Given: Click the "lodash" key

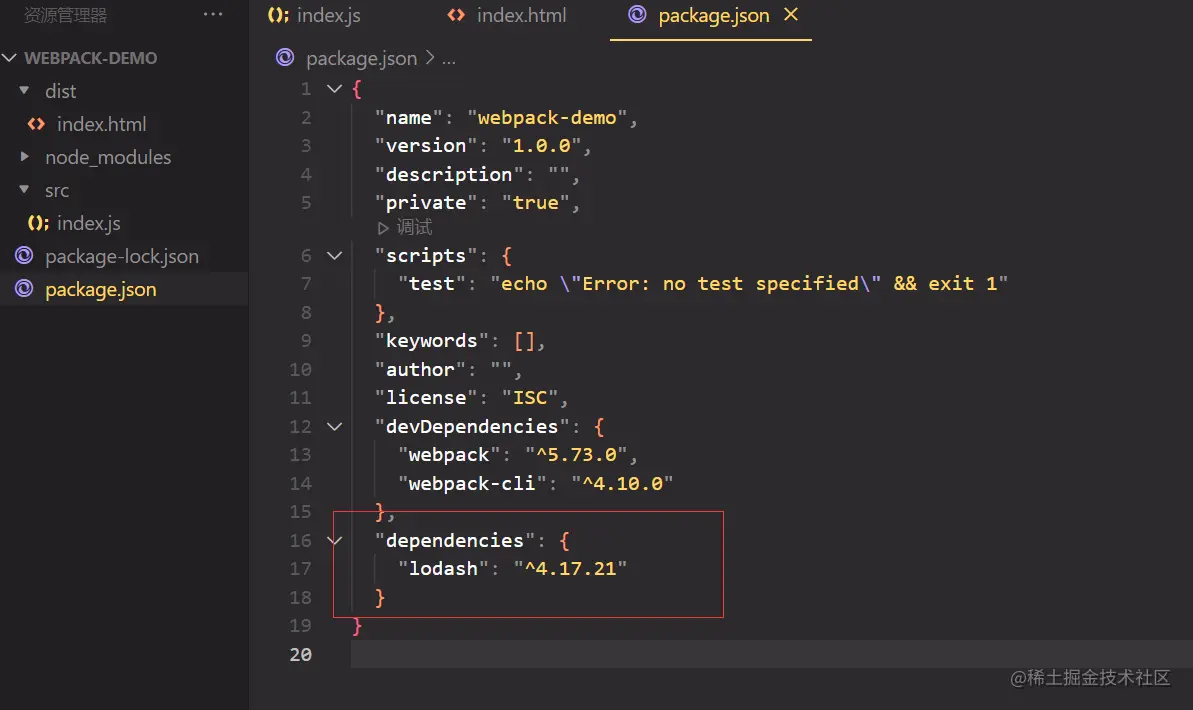Looking at the screenshot, I should point(443,568).
